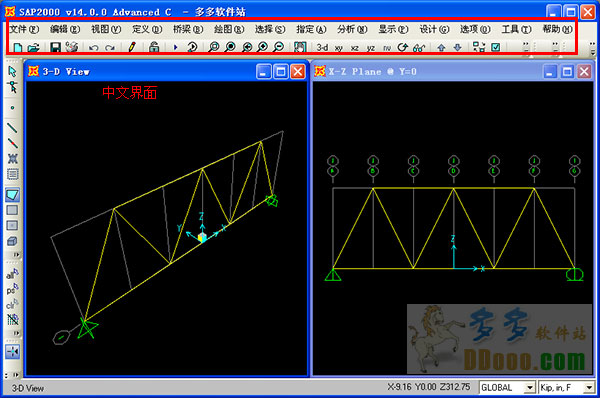Image resolution: width=600 pixels, height=398 pixels.
Task: Open the 文件 (File) menu
Action: pyautogui.click(x=24, y=29)
